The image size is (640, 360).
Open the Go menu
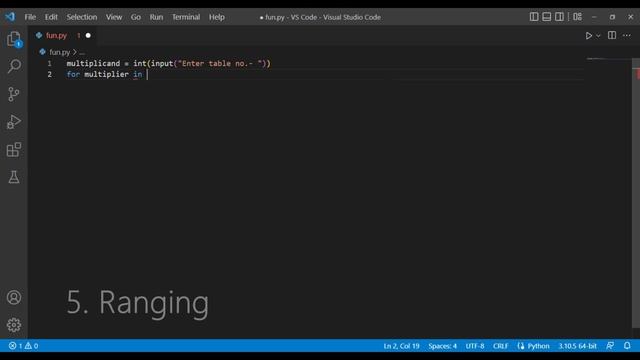pos(136,17)
